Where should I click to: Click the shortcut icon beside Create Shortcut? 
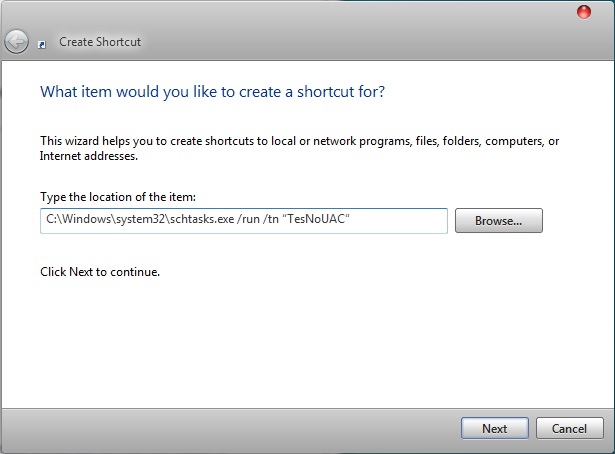[42, 45]
